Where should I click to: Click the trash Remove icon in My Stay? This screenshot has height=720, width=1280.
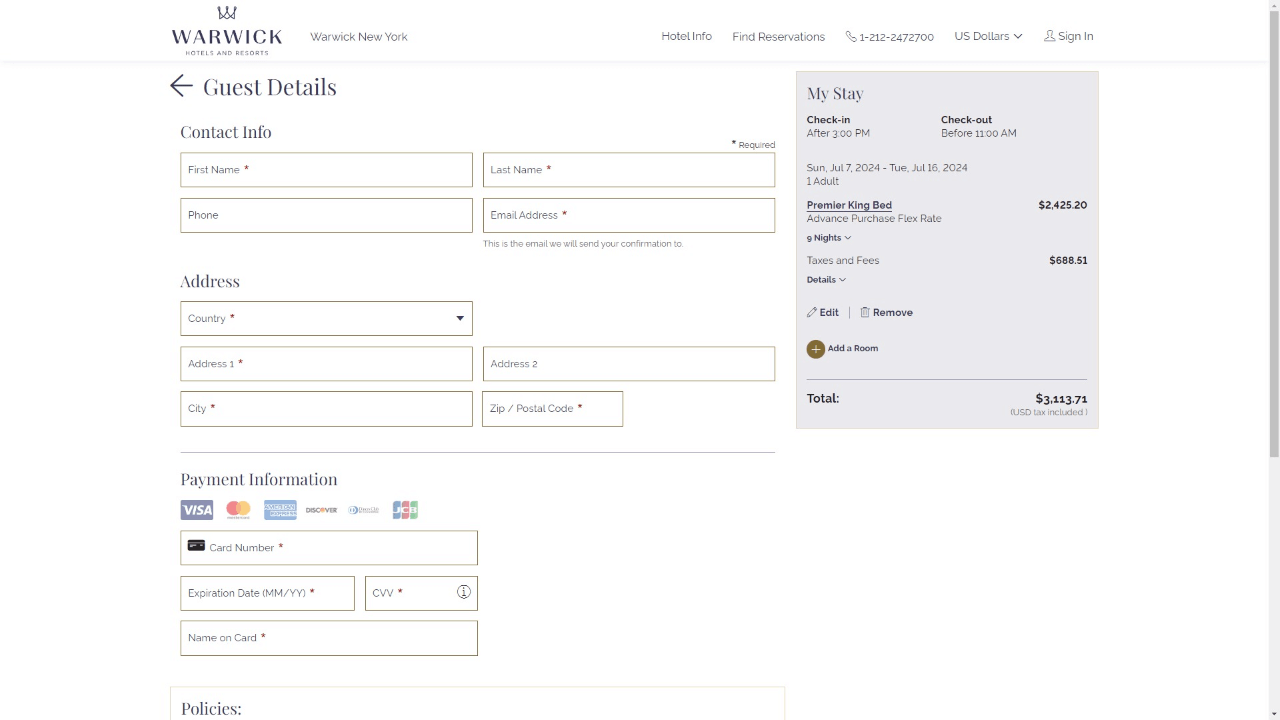(865, 313)
